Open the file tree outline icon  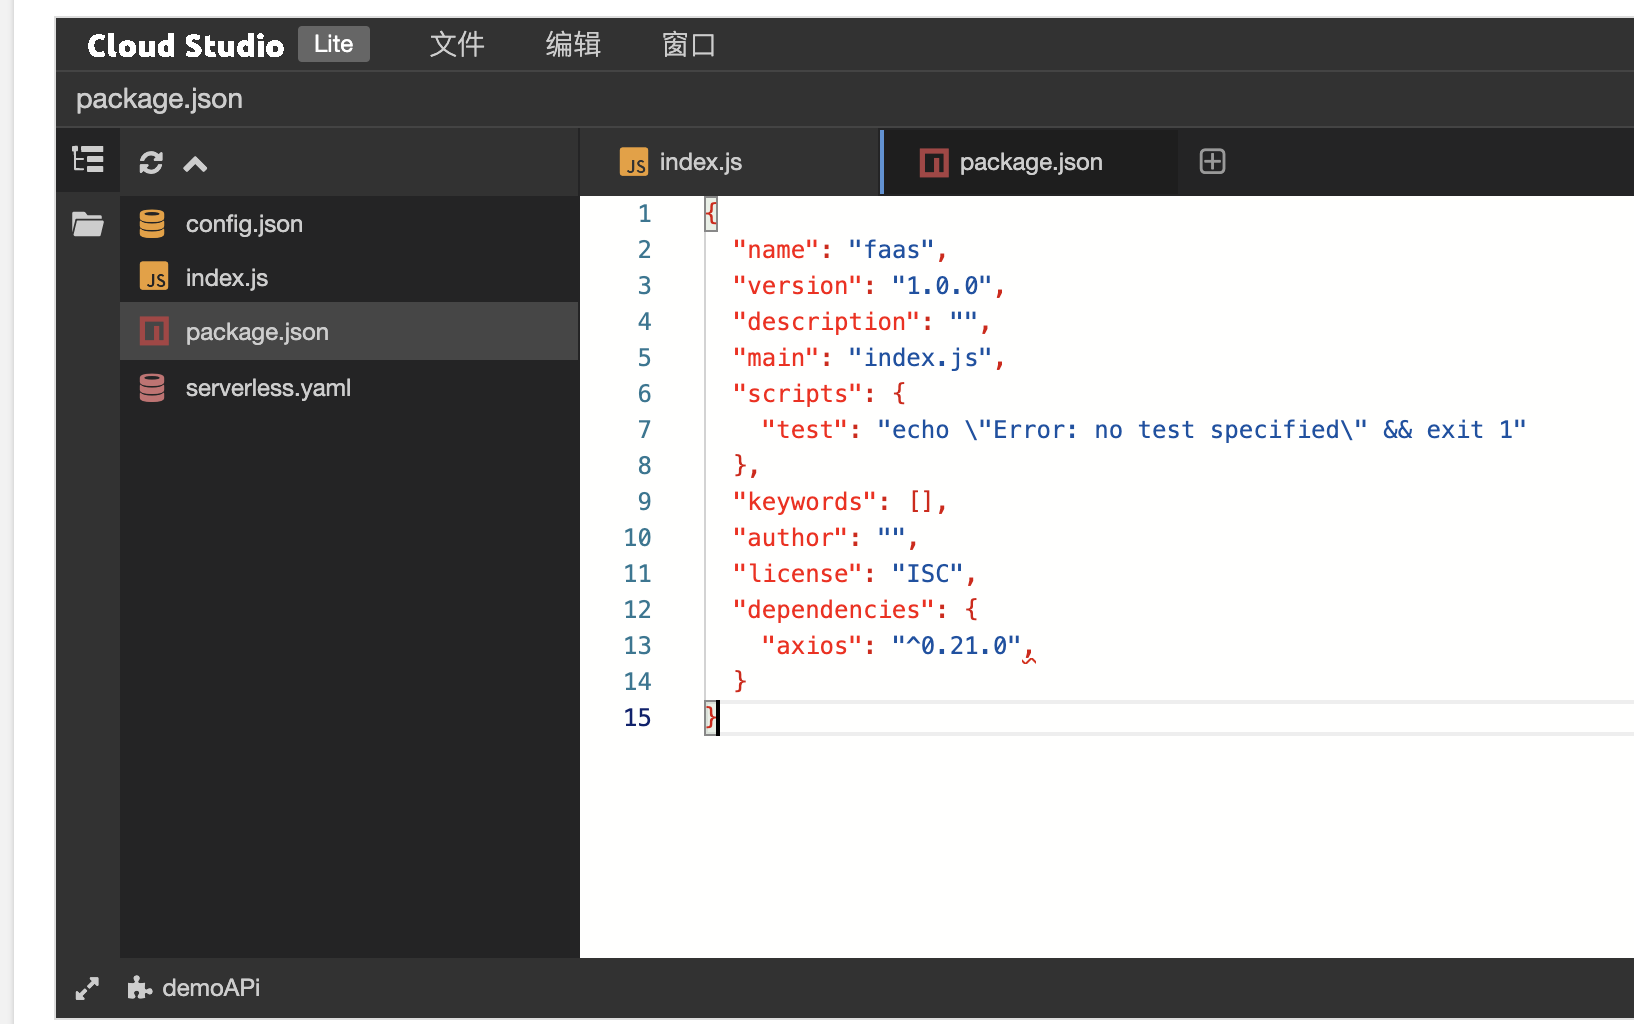pos(88,160)
